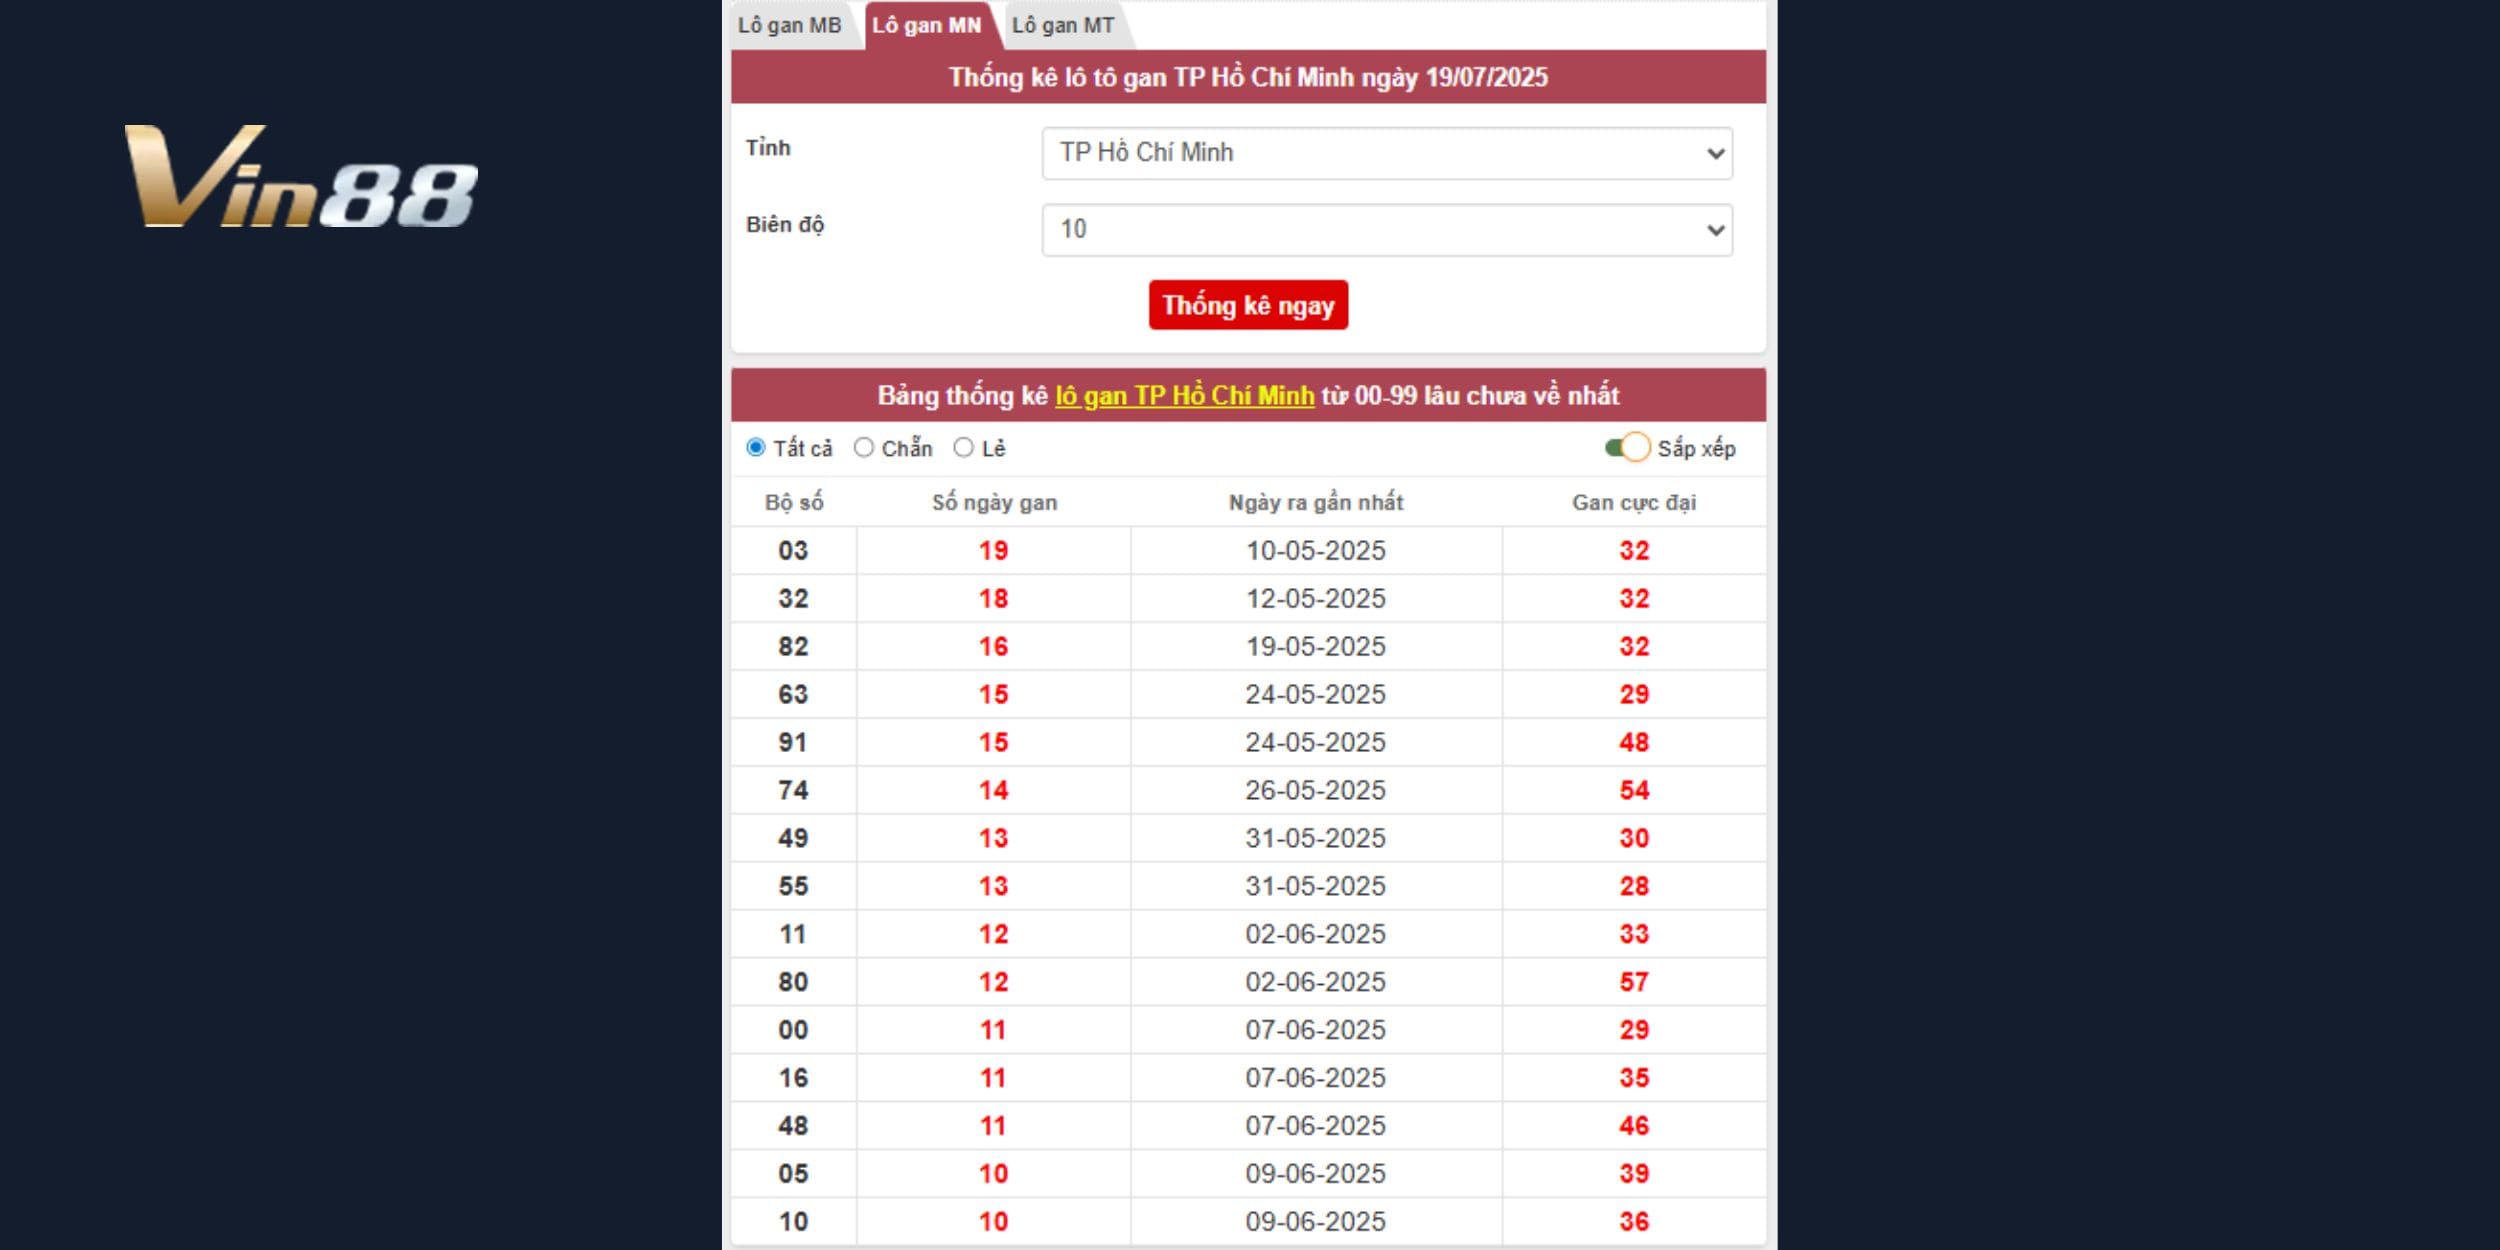Select number 05 in Bộ số column

(x=793, y=1175)
